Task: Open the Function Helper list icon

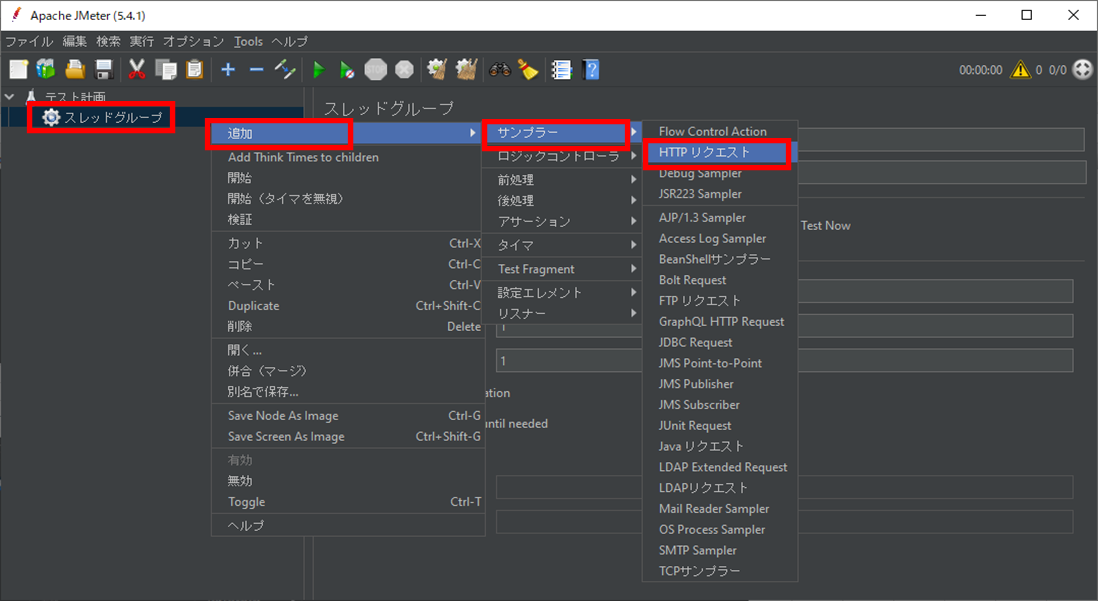Action: 562,69
